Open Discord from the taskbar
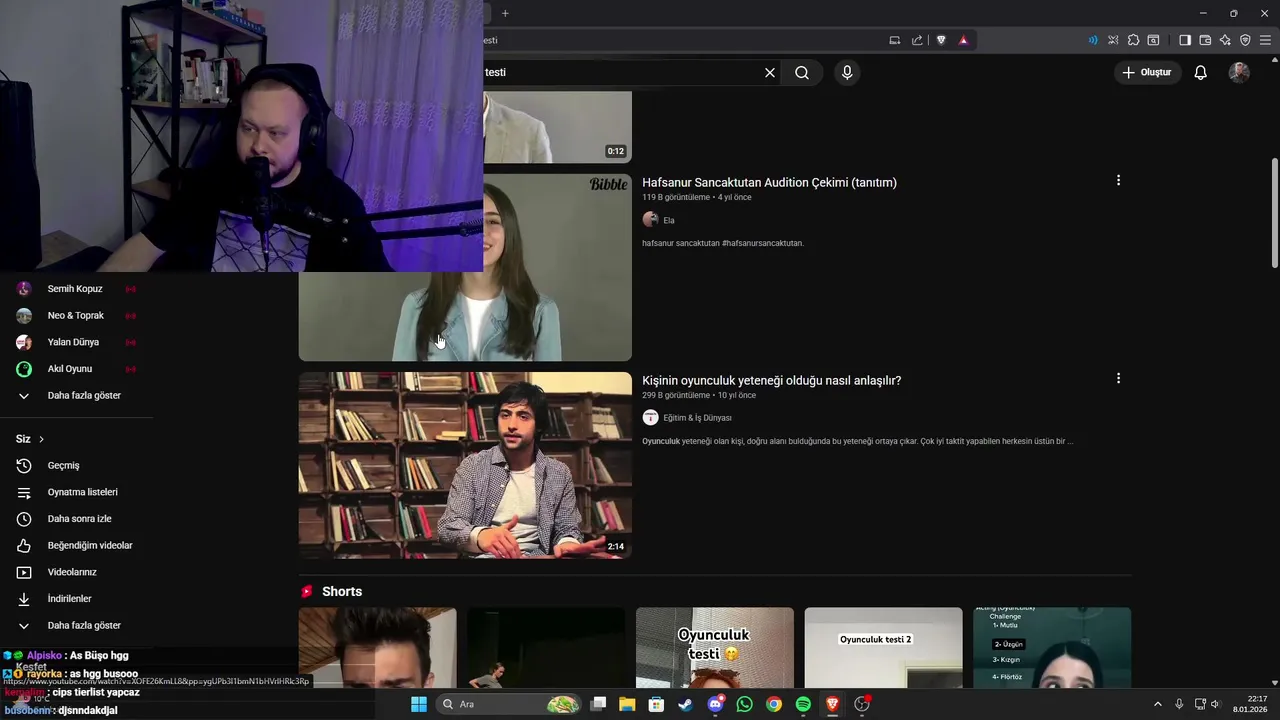This screenshot has width=1280, height=720. [x=715, y=704]
